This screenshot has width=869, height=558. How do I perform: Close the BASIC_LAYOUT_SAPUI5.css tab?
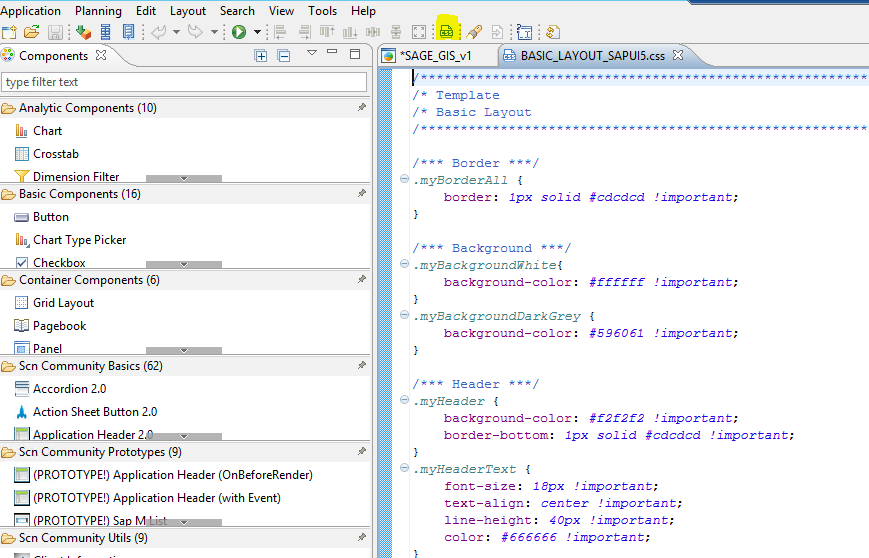[x=678, y=55]
